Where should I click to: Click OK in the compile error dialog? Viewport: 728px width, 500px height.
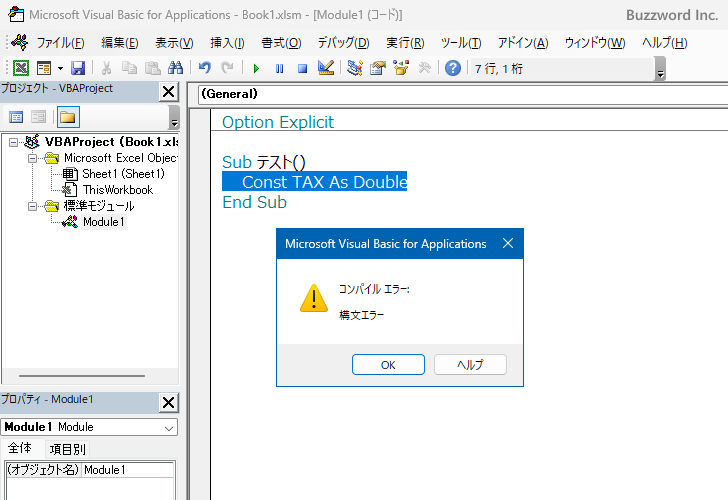click(x=388, y=365)
